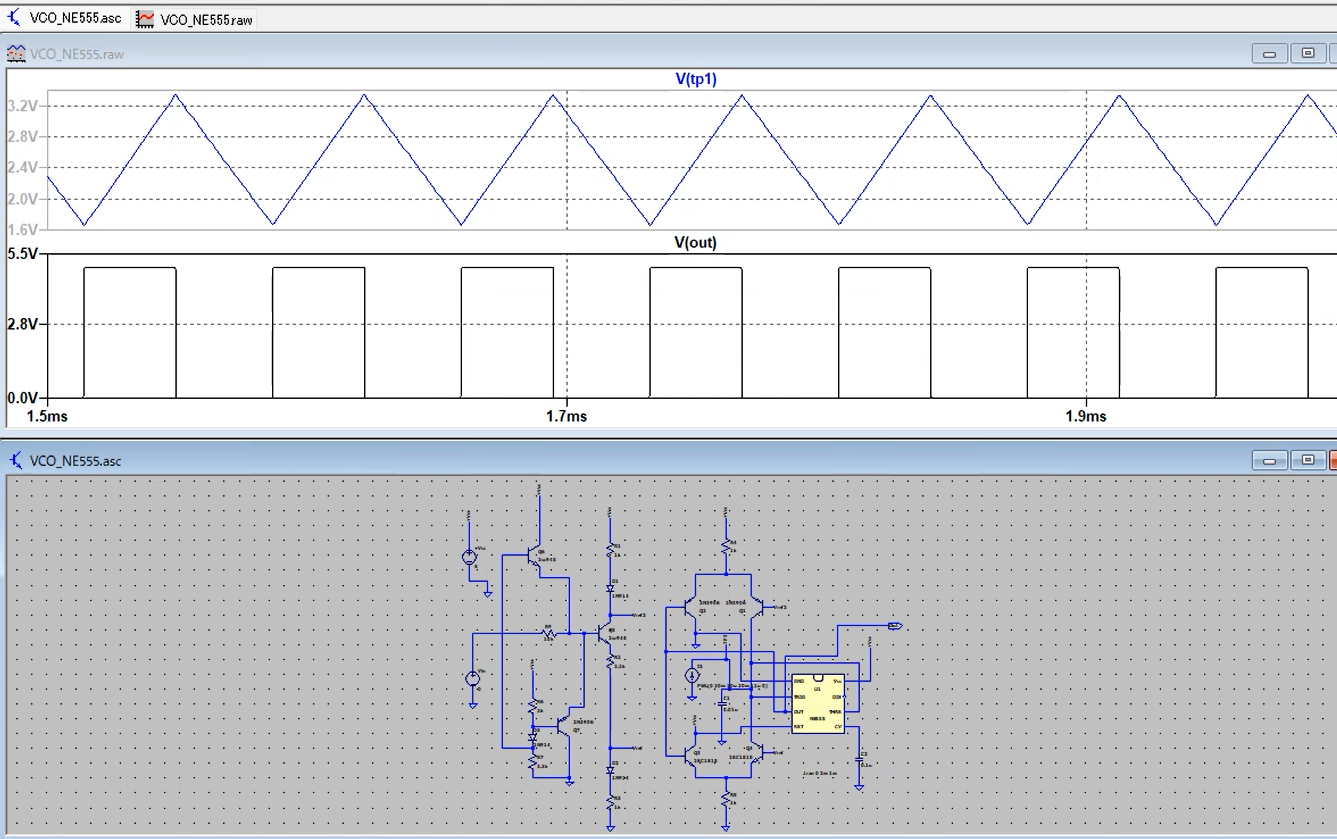
Task: Maximize the VCO_NE555.asc schematic window
Action: click(1307, 461)
